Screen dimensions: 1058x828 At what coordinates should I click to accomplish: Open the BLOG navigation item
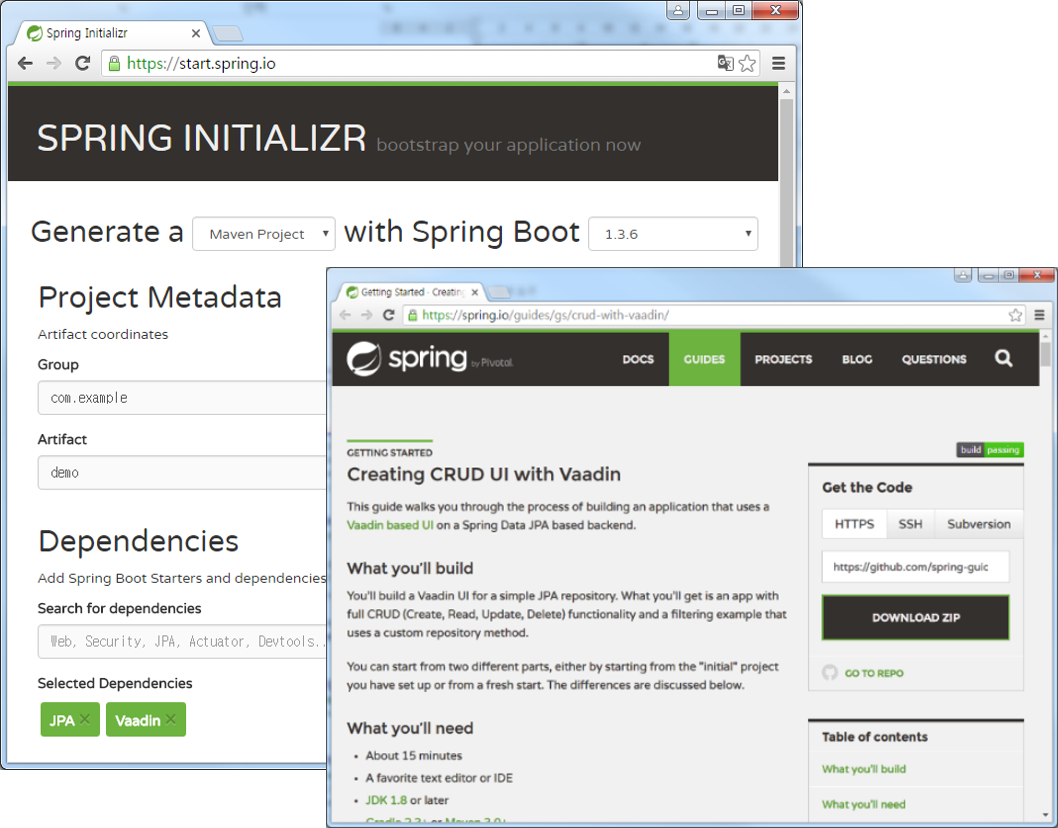[857, 359]
